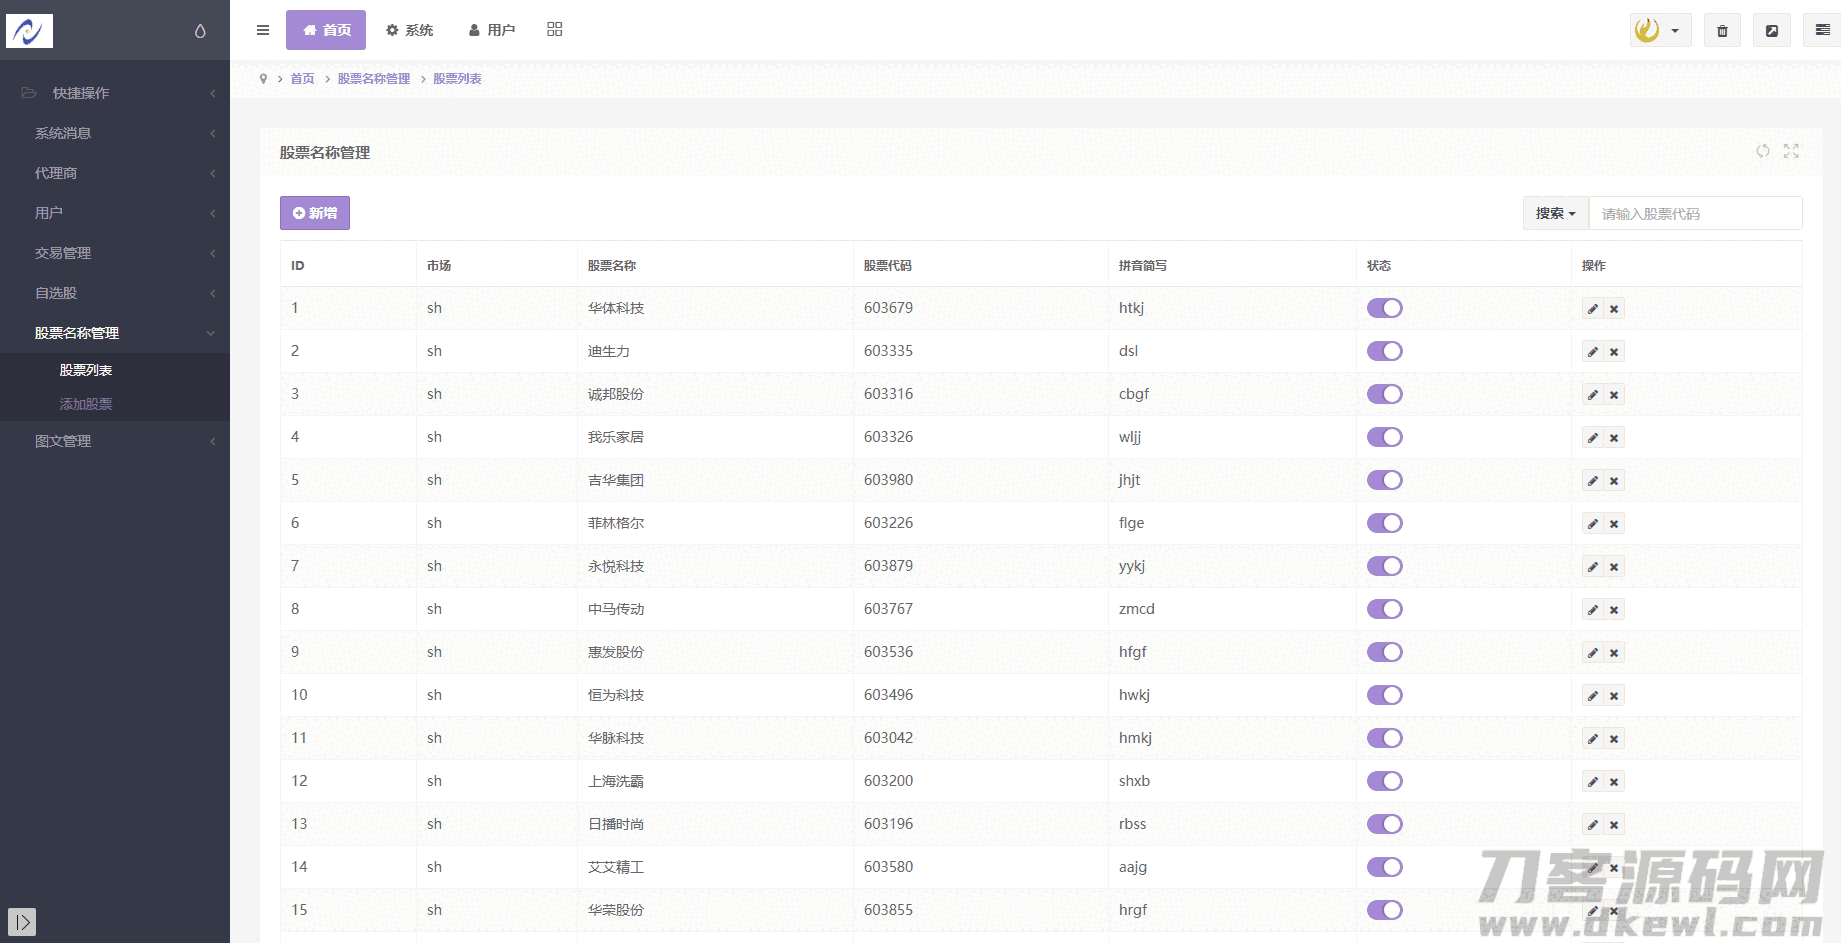Open the grid apps icon in top bar
Viewport: 1841px width, 943px height.
pos(555,30)
